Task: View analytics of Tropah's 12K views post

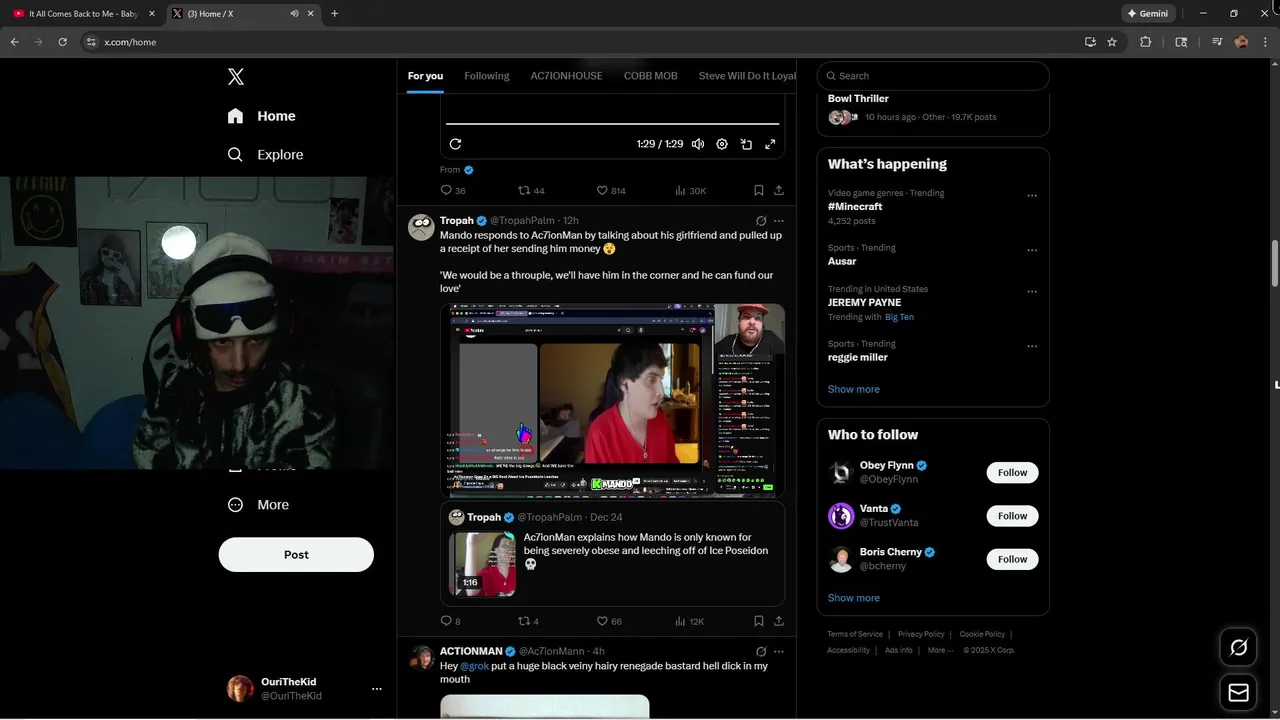Action: (690, 621)
